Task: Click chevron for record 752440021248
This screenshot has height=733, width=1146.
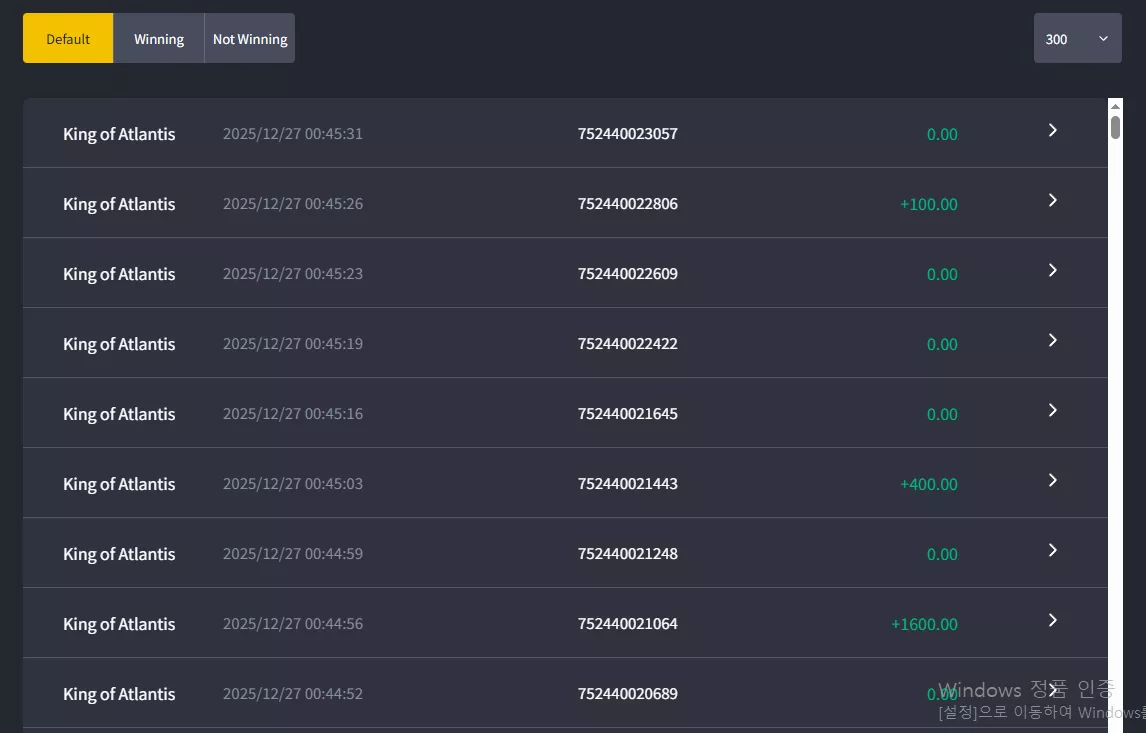Action: tap(1052, 550)
